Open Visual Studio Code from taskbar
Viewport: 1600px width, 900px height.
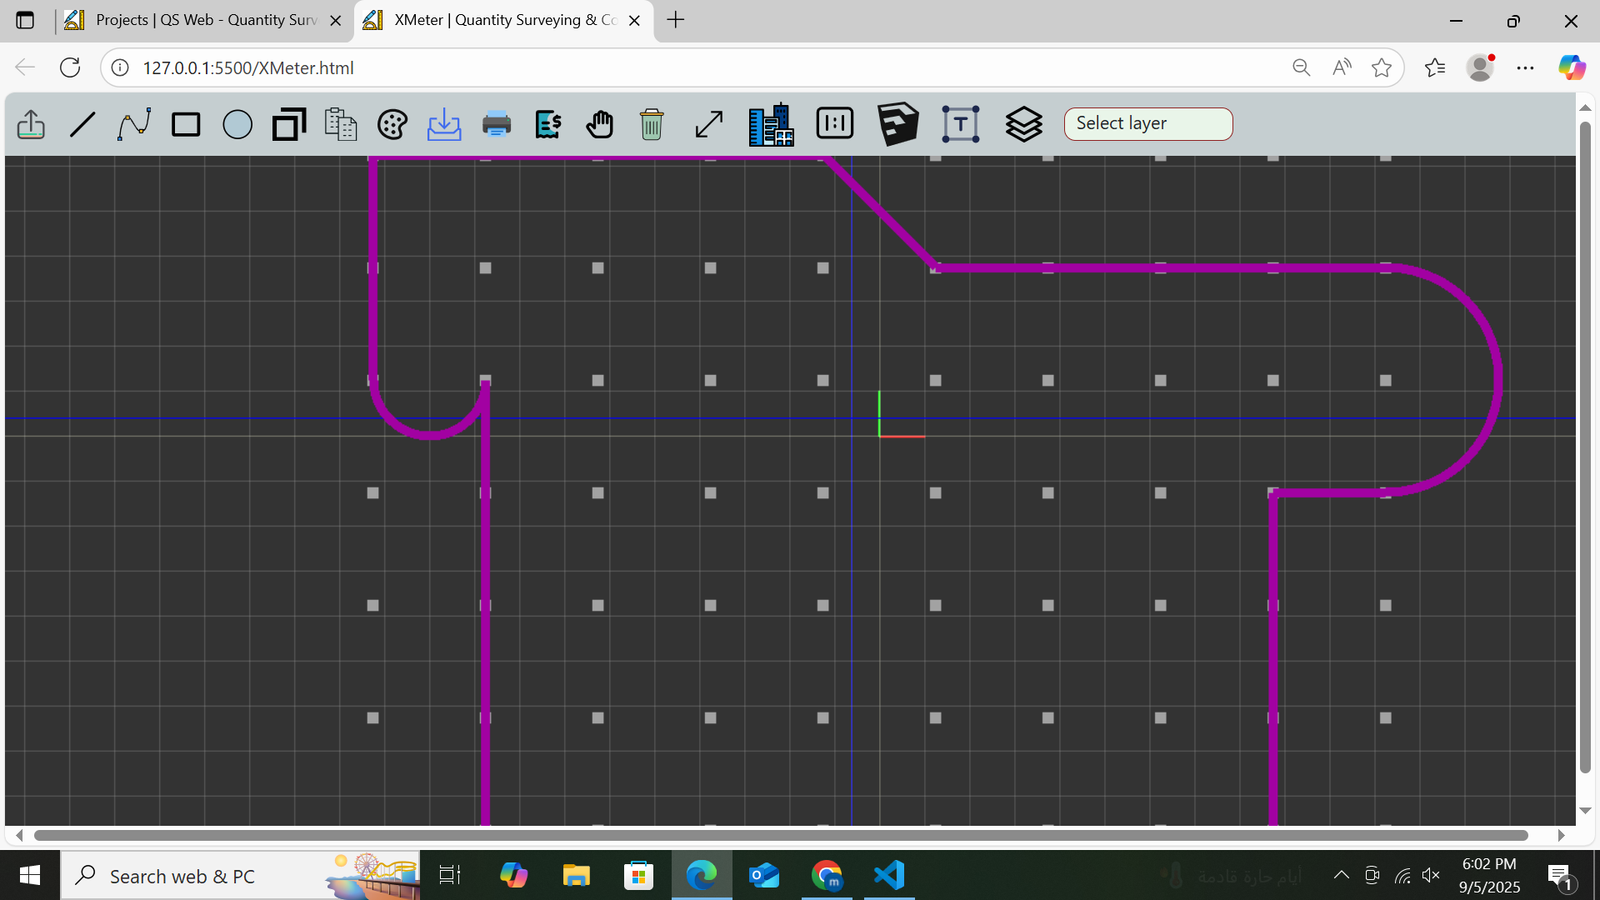point(889,876)
